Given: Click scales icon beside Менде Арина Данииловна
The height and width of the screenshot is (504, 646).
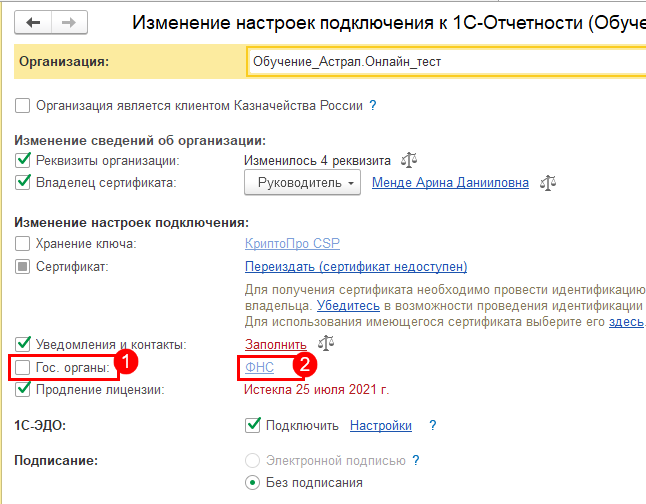Looking at the screenshot, I should (548, 183).
